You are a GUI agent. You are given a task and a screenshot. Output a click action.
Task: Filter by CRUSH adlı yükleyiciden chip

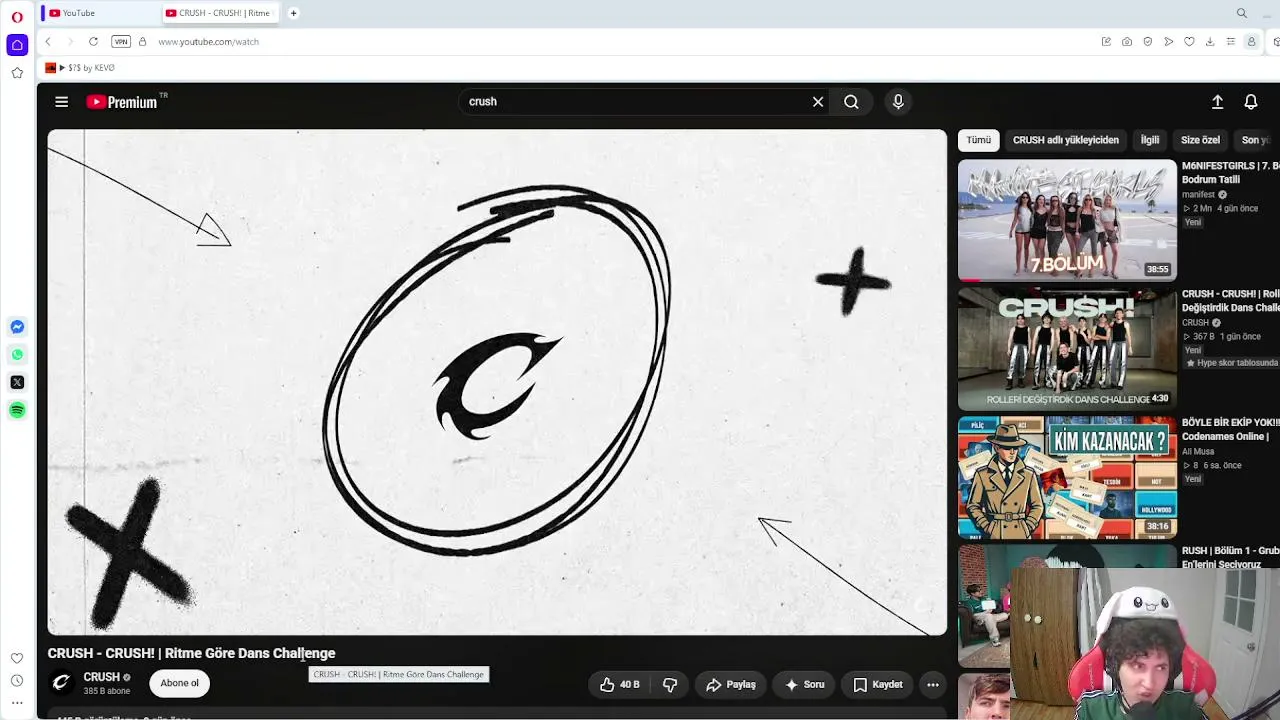click(1066, 140)
